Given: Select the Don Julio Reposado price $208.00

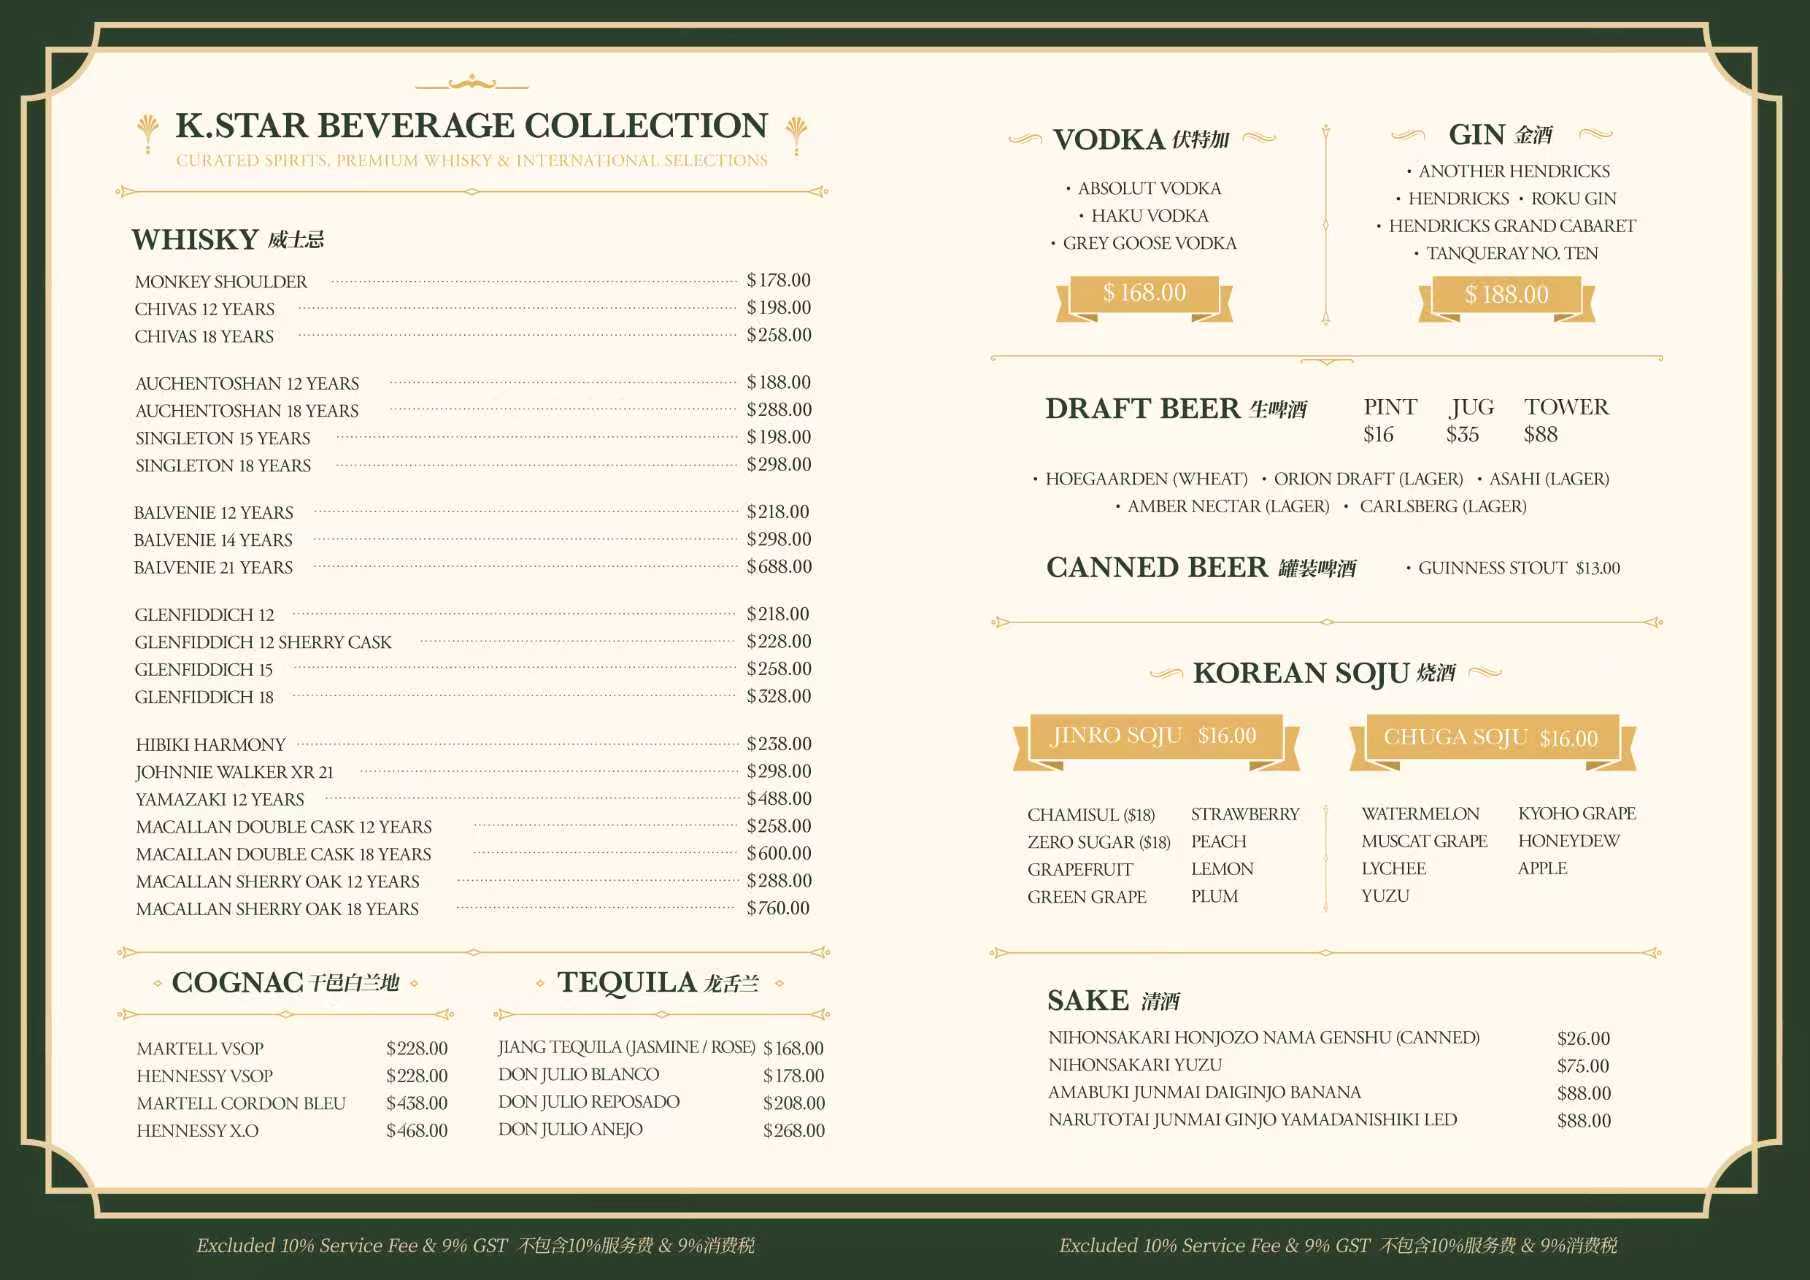Looking at the screenshot, I should click(x=794, y=1103).
